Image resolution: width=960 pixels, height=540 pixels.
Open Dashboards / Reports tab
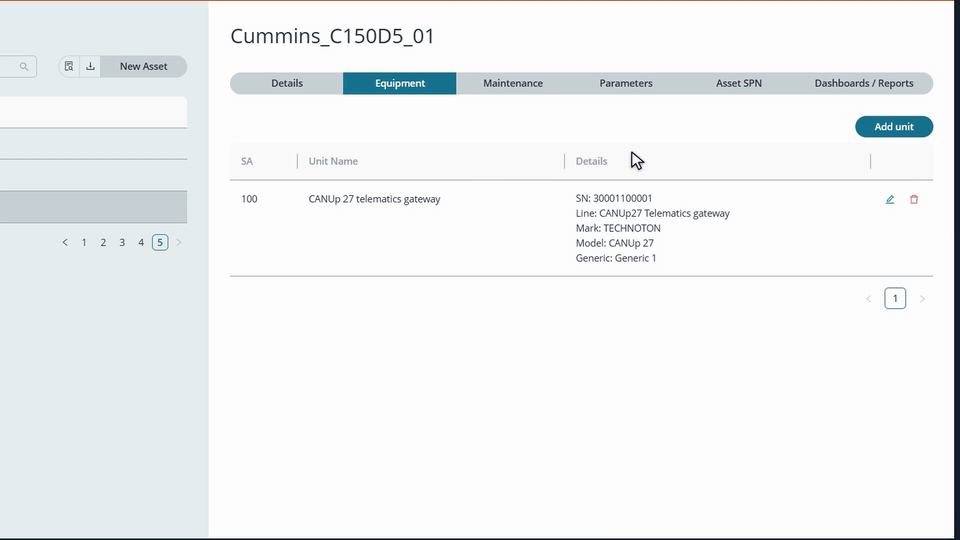pos(864,83)
